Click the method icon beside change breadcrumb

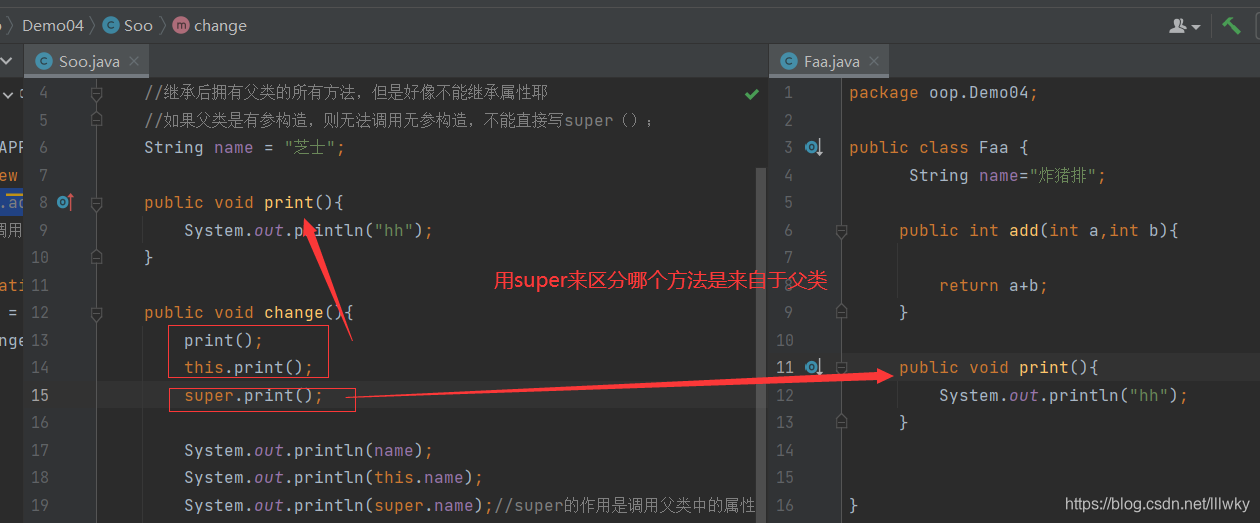click(180, 26)
